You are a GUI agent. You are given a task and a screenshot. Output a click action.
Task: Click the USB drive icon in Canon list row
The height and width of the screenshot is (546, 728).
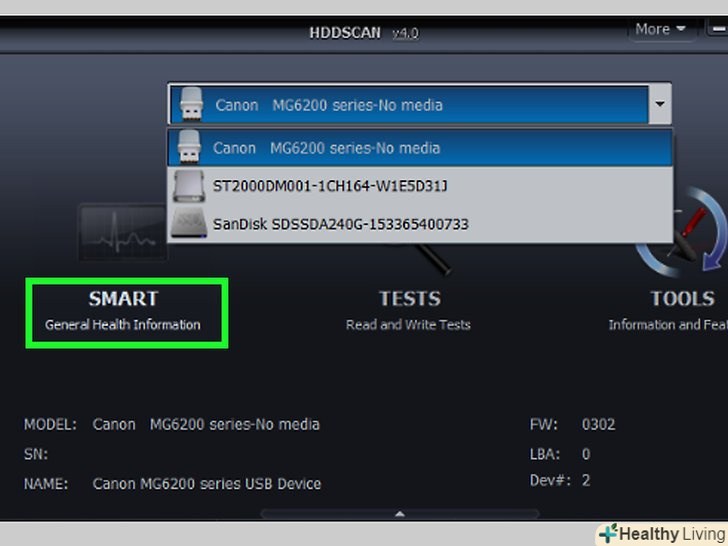tap(189, 147)
